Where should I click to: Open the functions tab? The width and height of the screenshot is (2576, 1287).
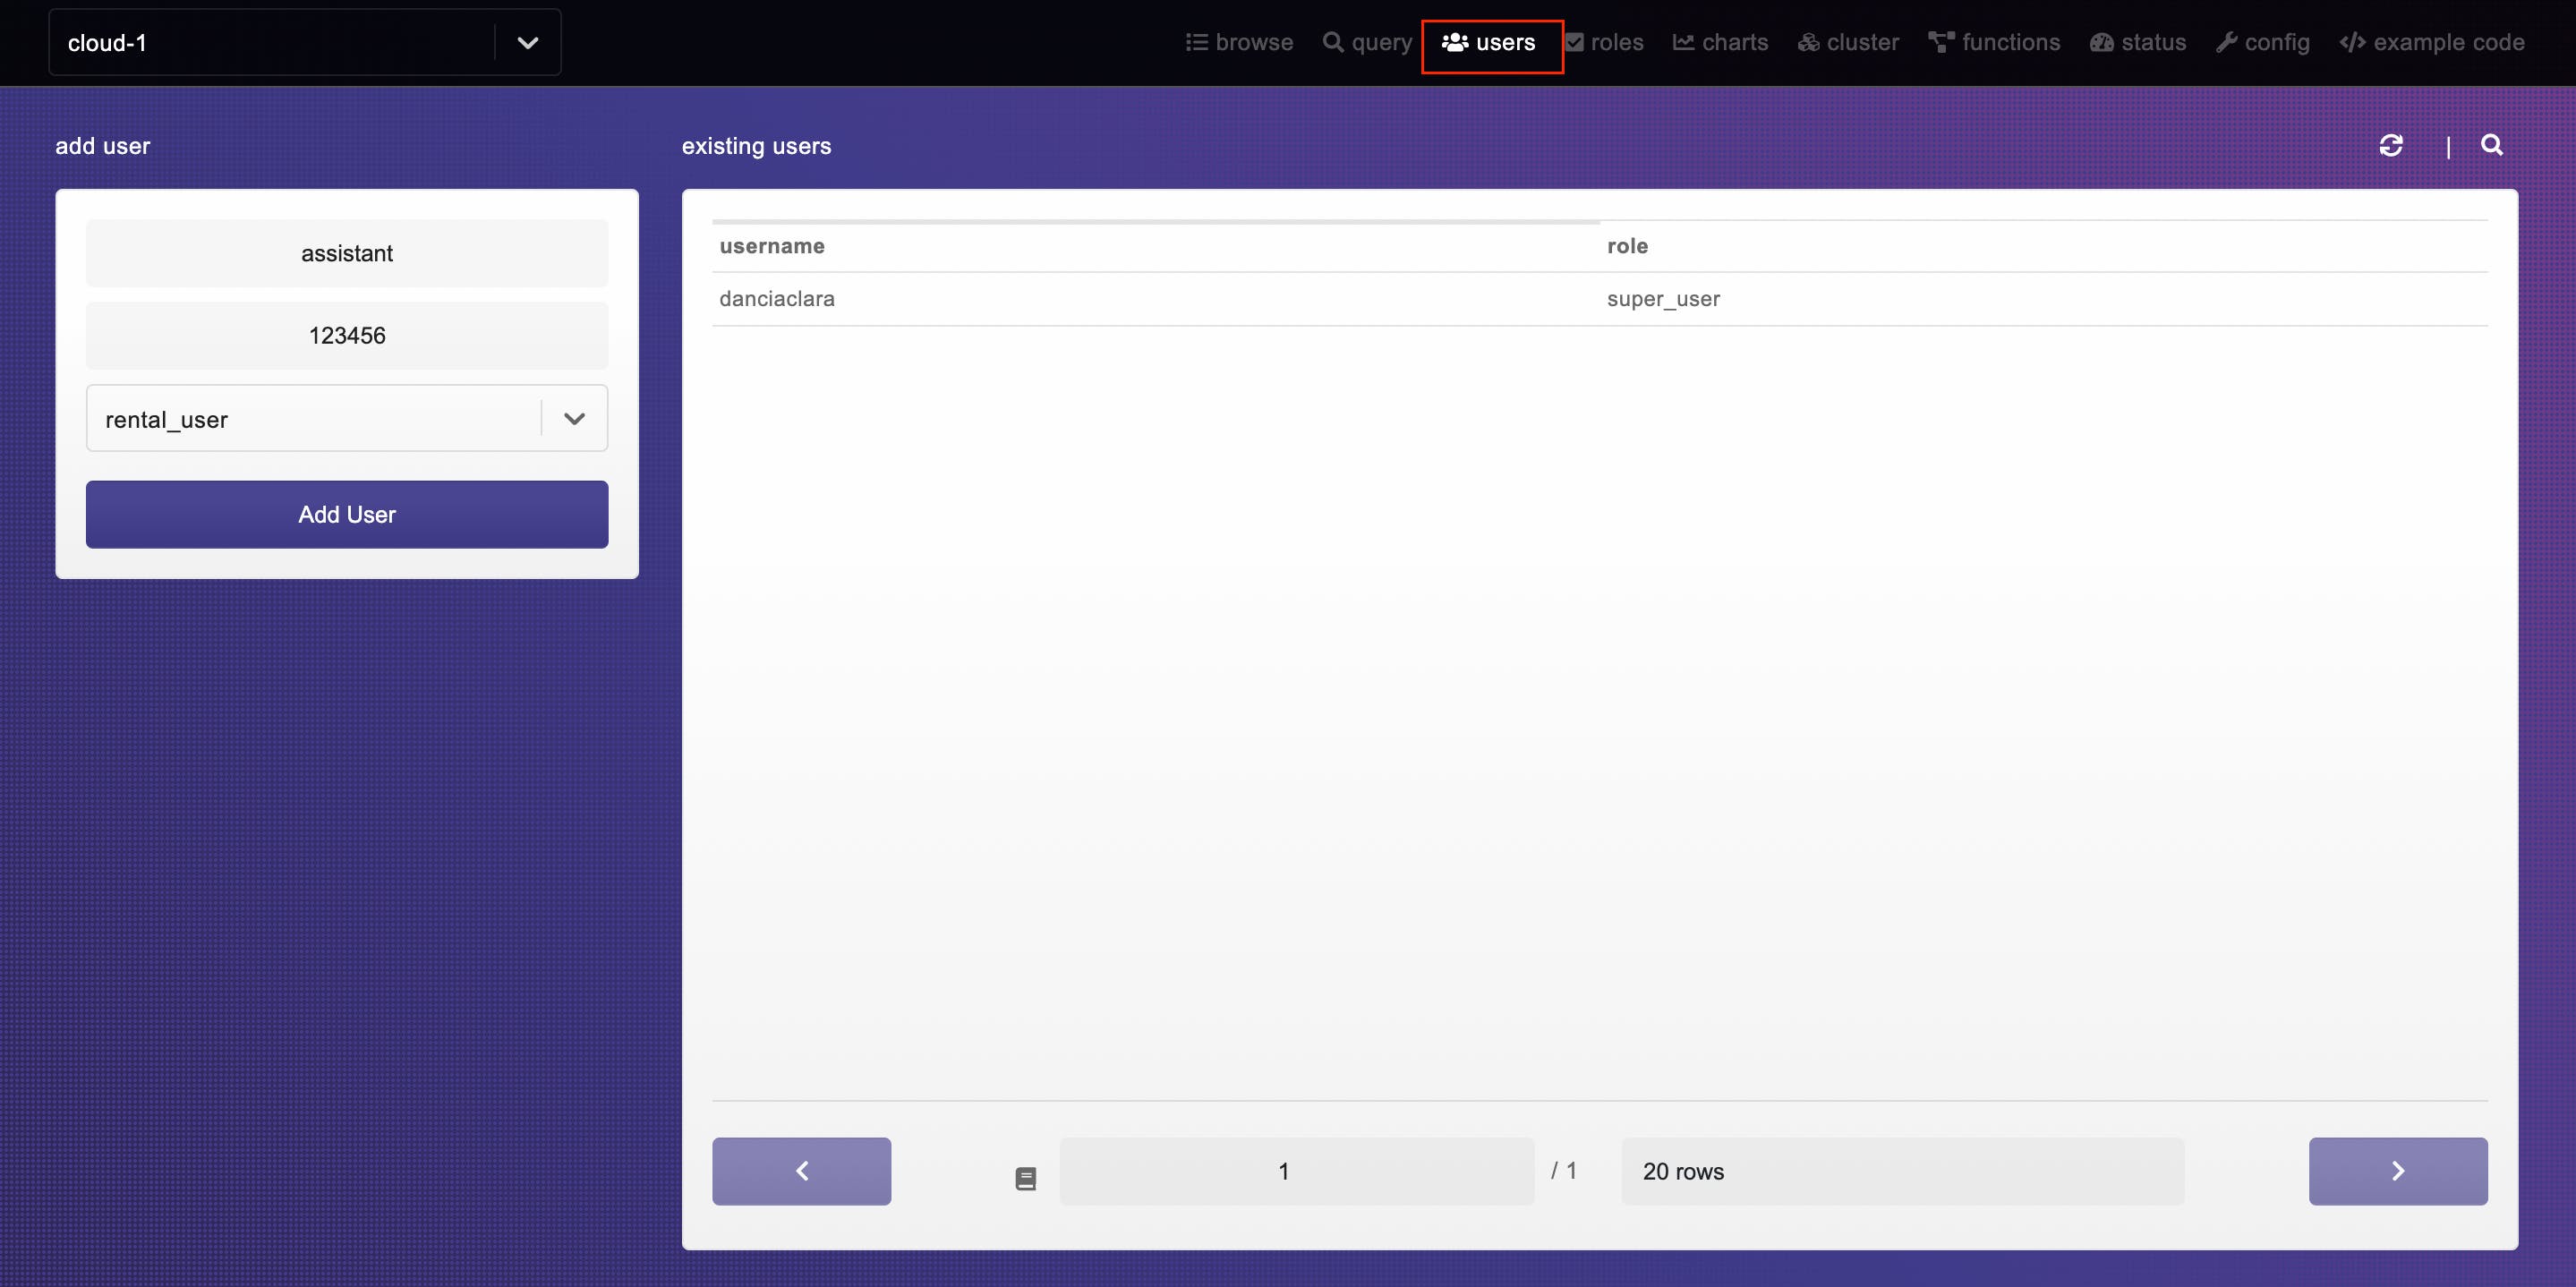point(1994,43)
